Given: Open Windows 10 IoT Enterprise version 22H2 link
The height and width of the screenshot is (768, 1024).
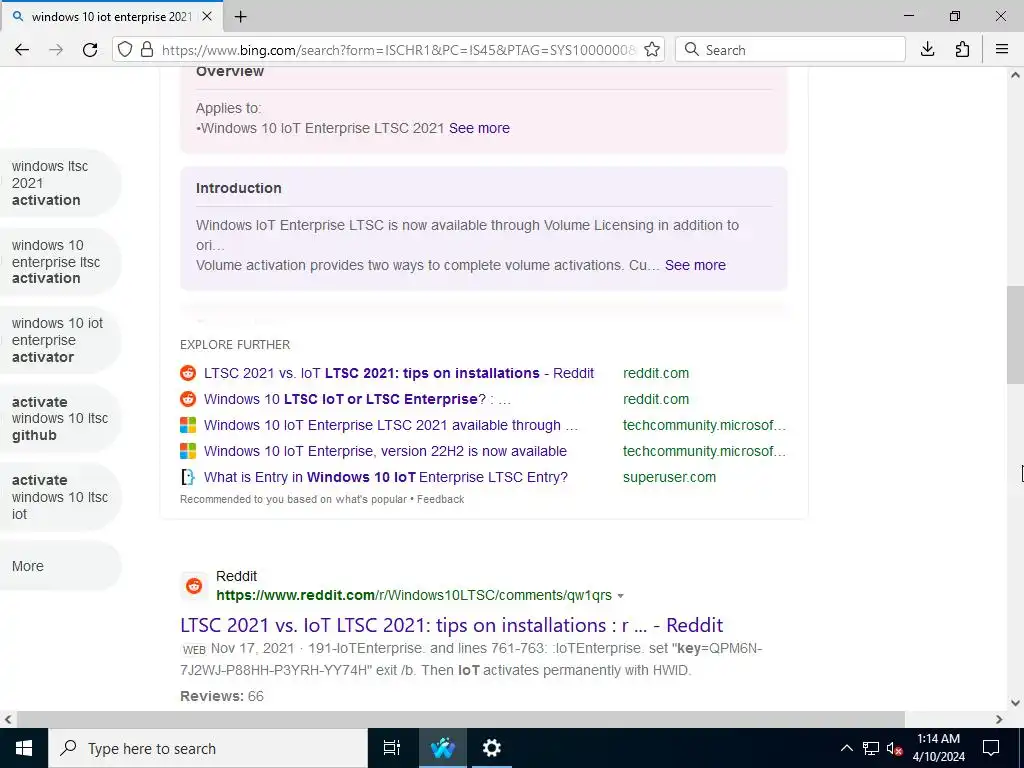Looking at the screenshot, I should (385, 451).
